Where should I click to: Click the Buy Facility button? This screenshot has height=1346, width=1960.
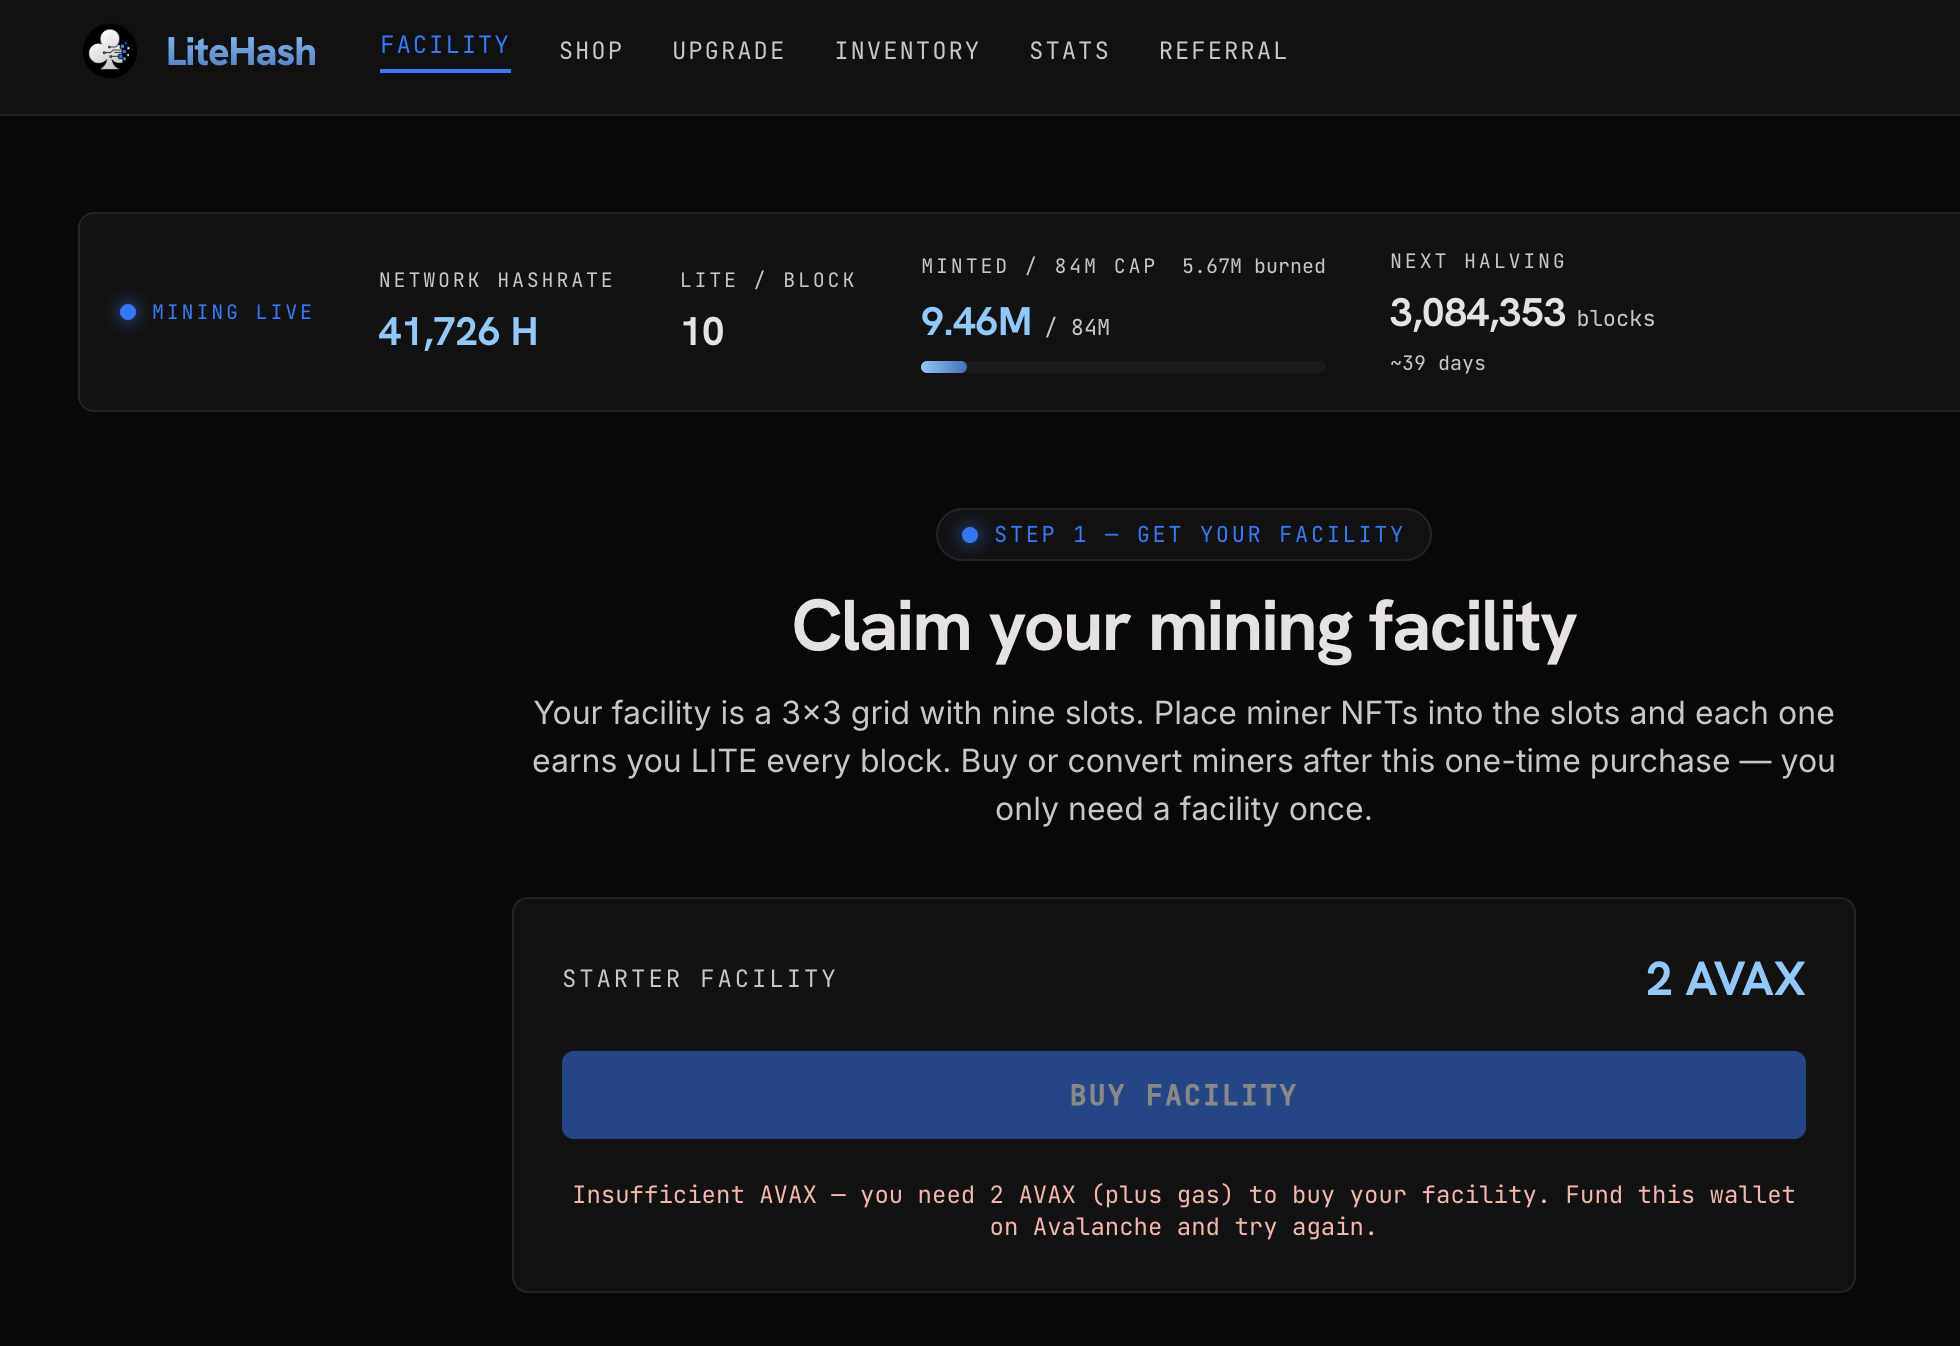(x=1184, y=1095)
